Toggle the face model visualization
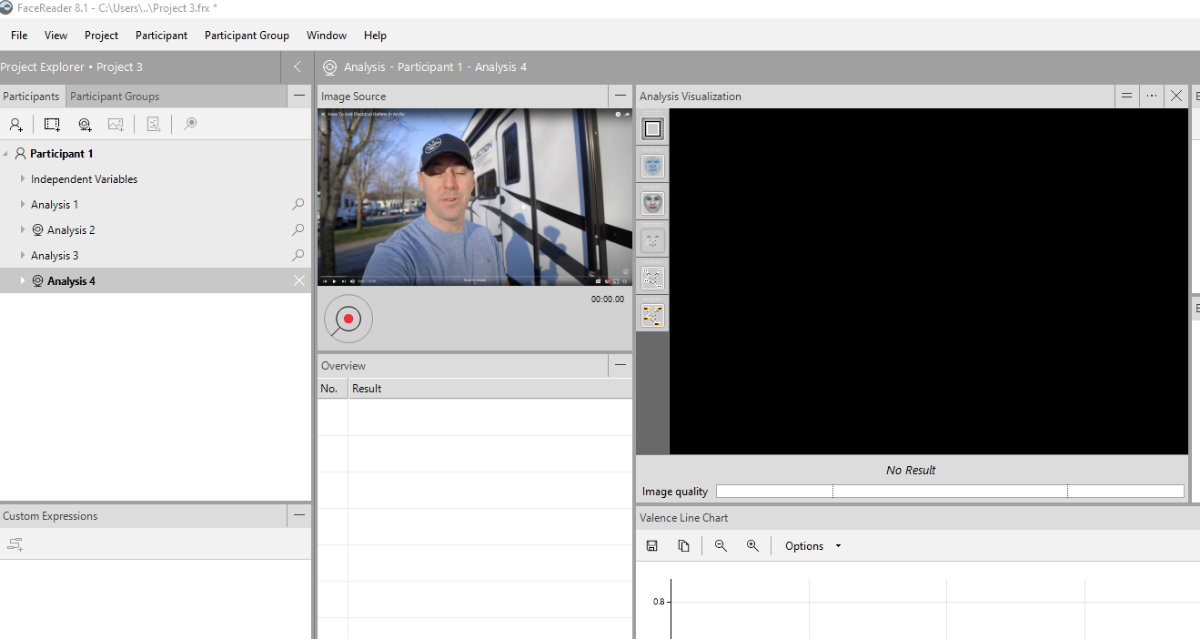The width and height of the screenshot is (1200, 639). pos(653,204)
